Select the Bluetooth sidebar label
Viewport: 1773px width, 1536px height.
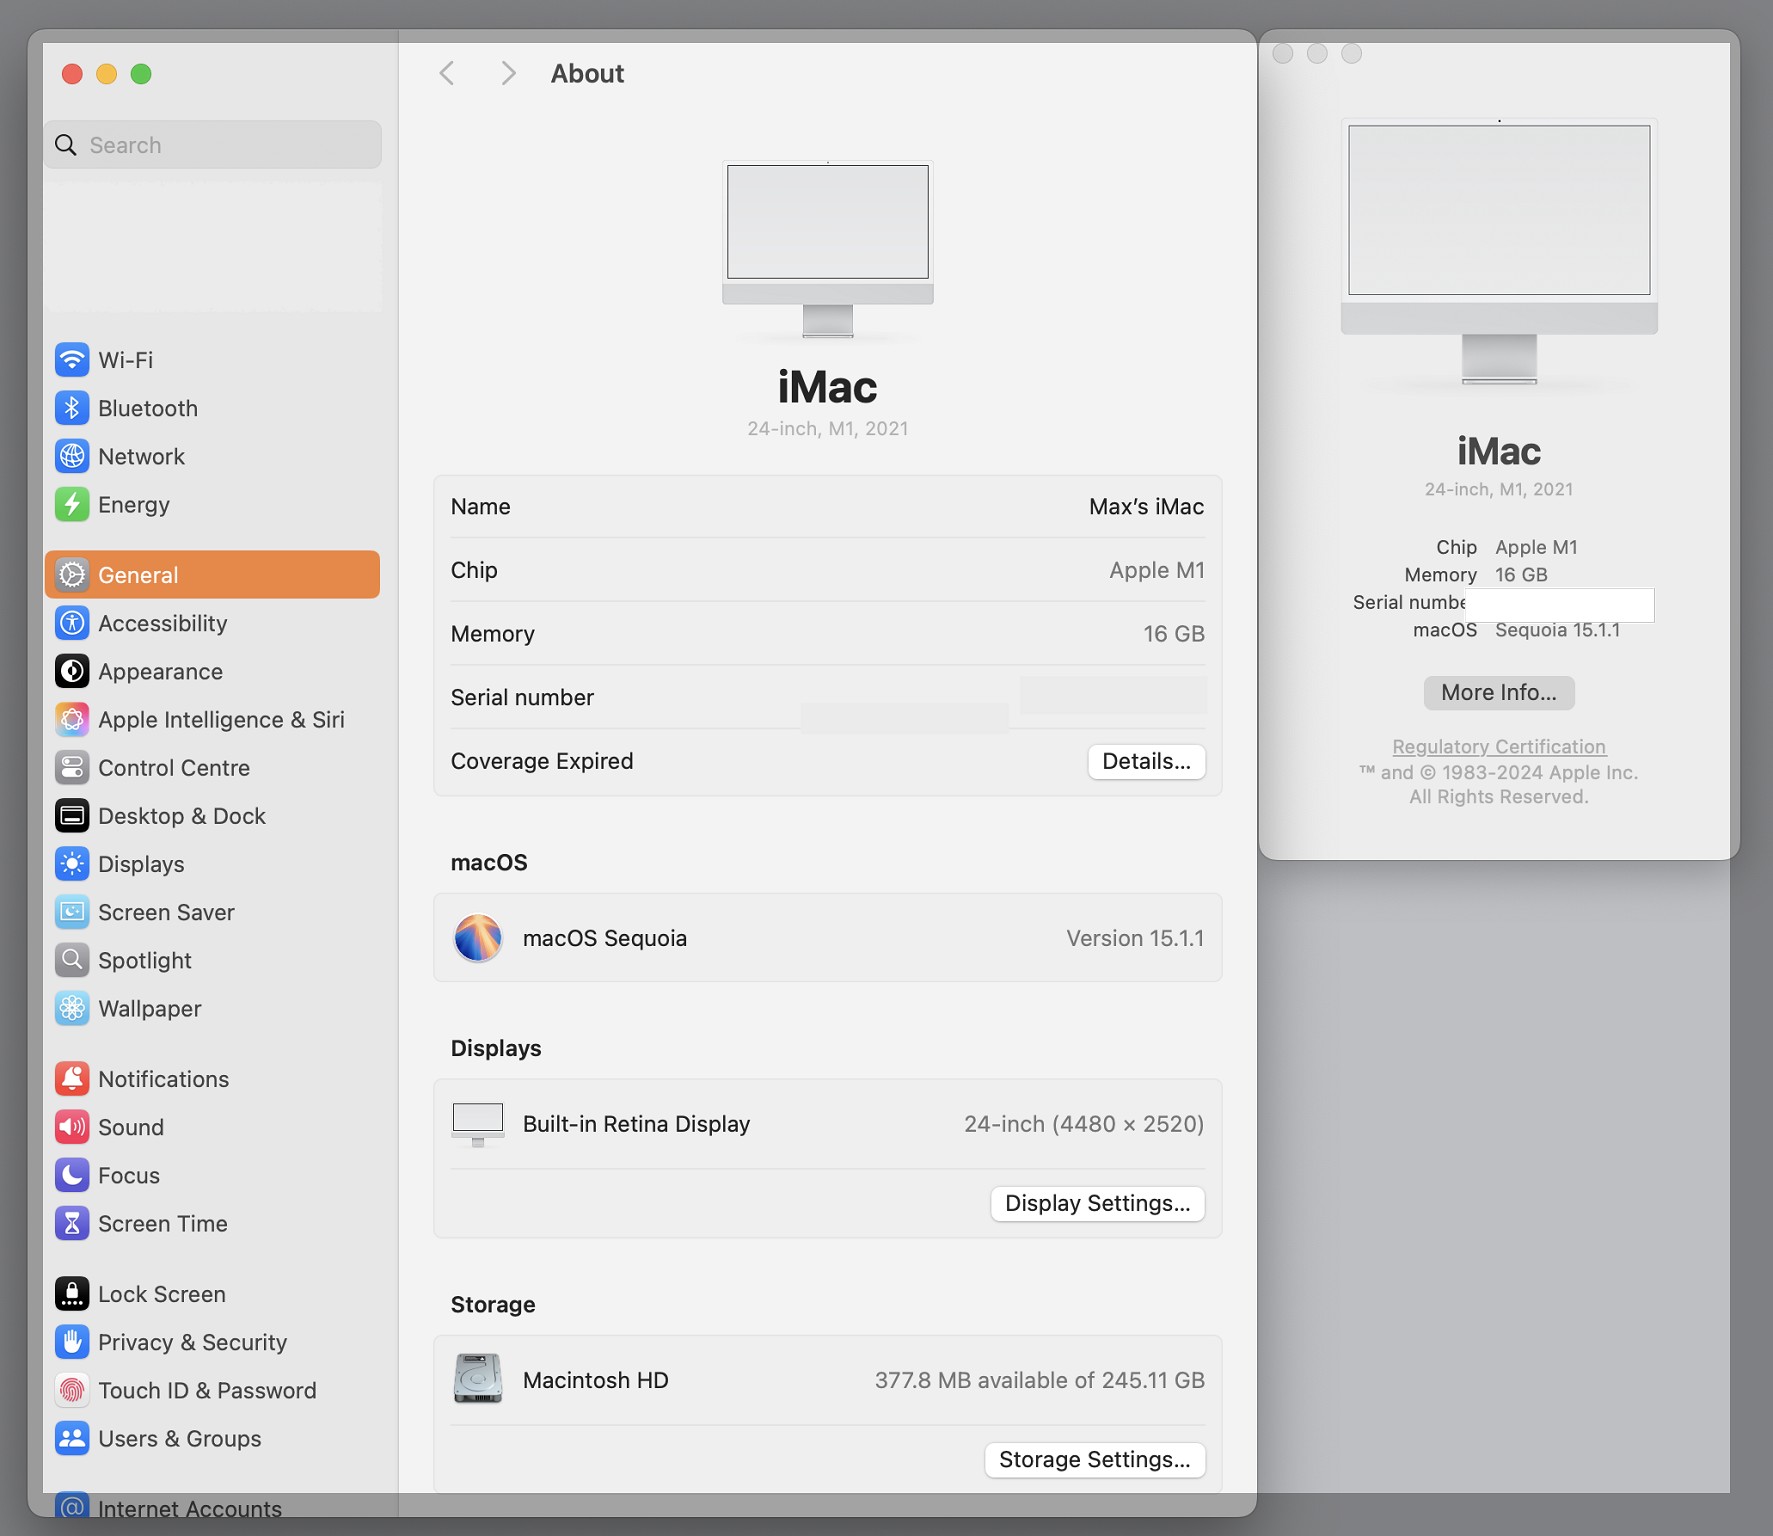click(x=148, y=408)
